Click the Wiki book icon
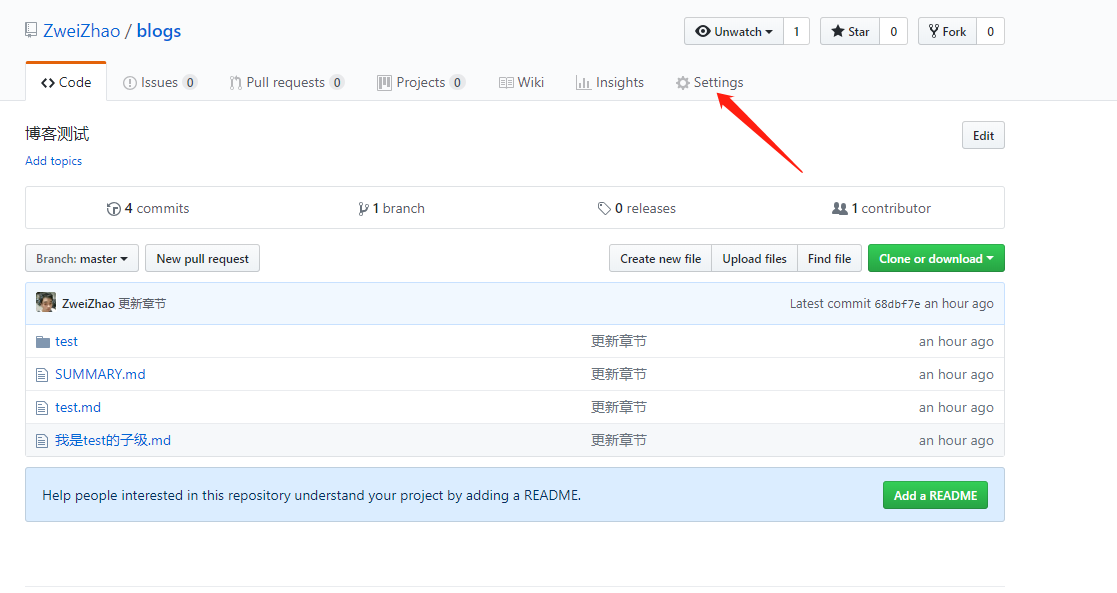The height and width of the screenshot is (593, 1117). coord(506,82)
